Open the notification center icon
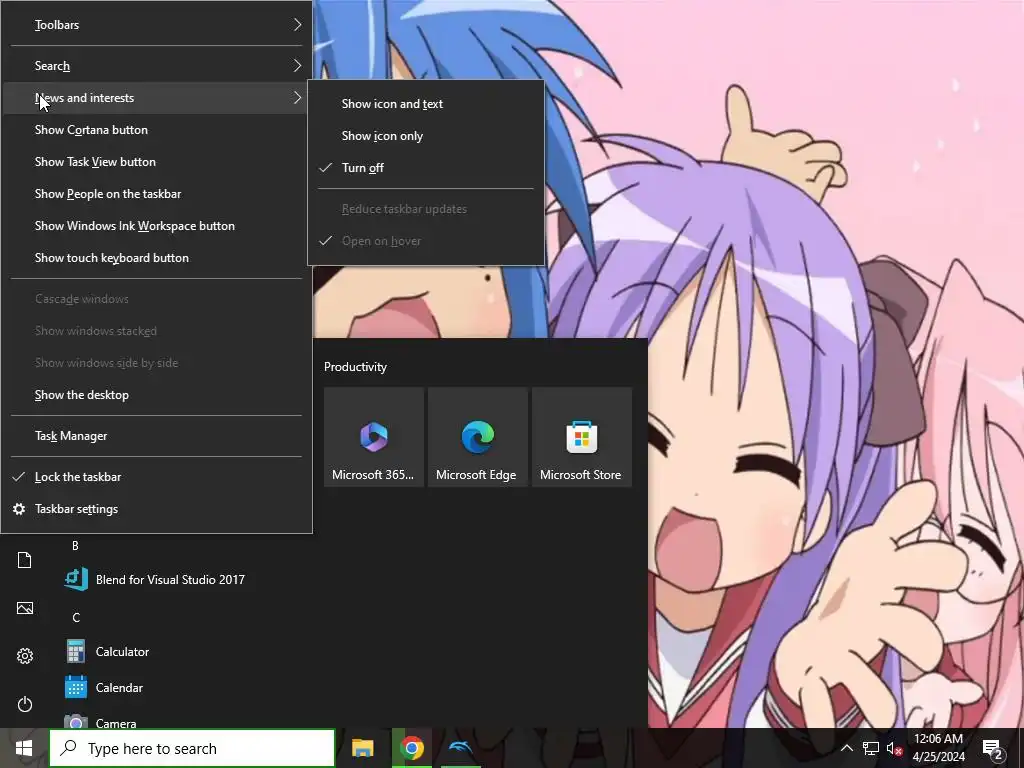This screenshot has width=1024, height=768. click(x=993, y=748)
